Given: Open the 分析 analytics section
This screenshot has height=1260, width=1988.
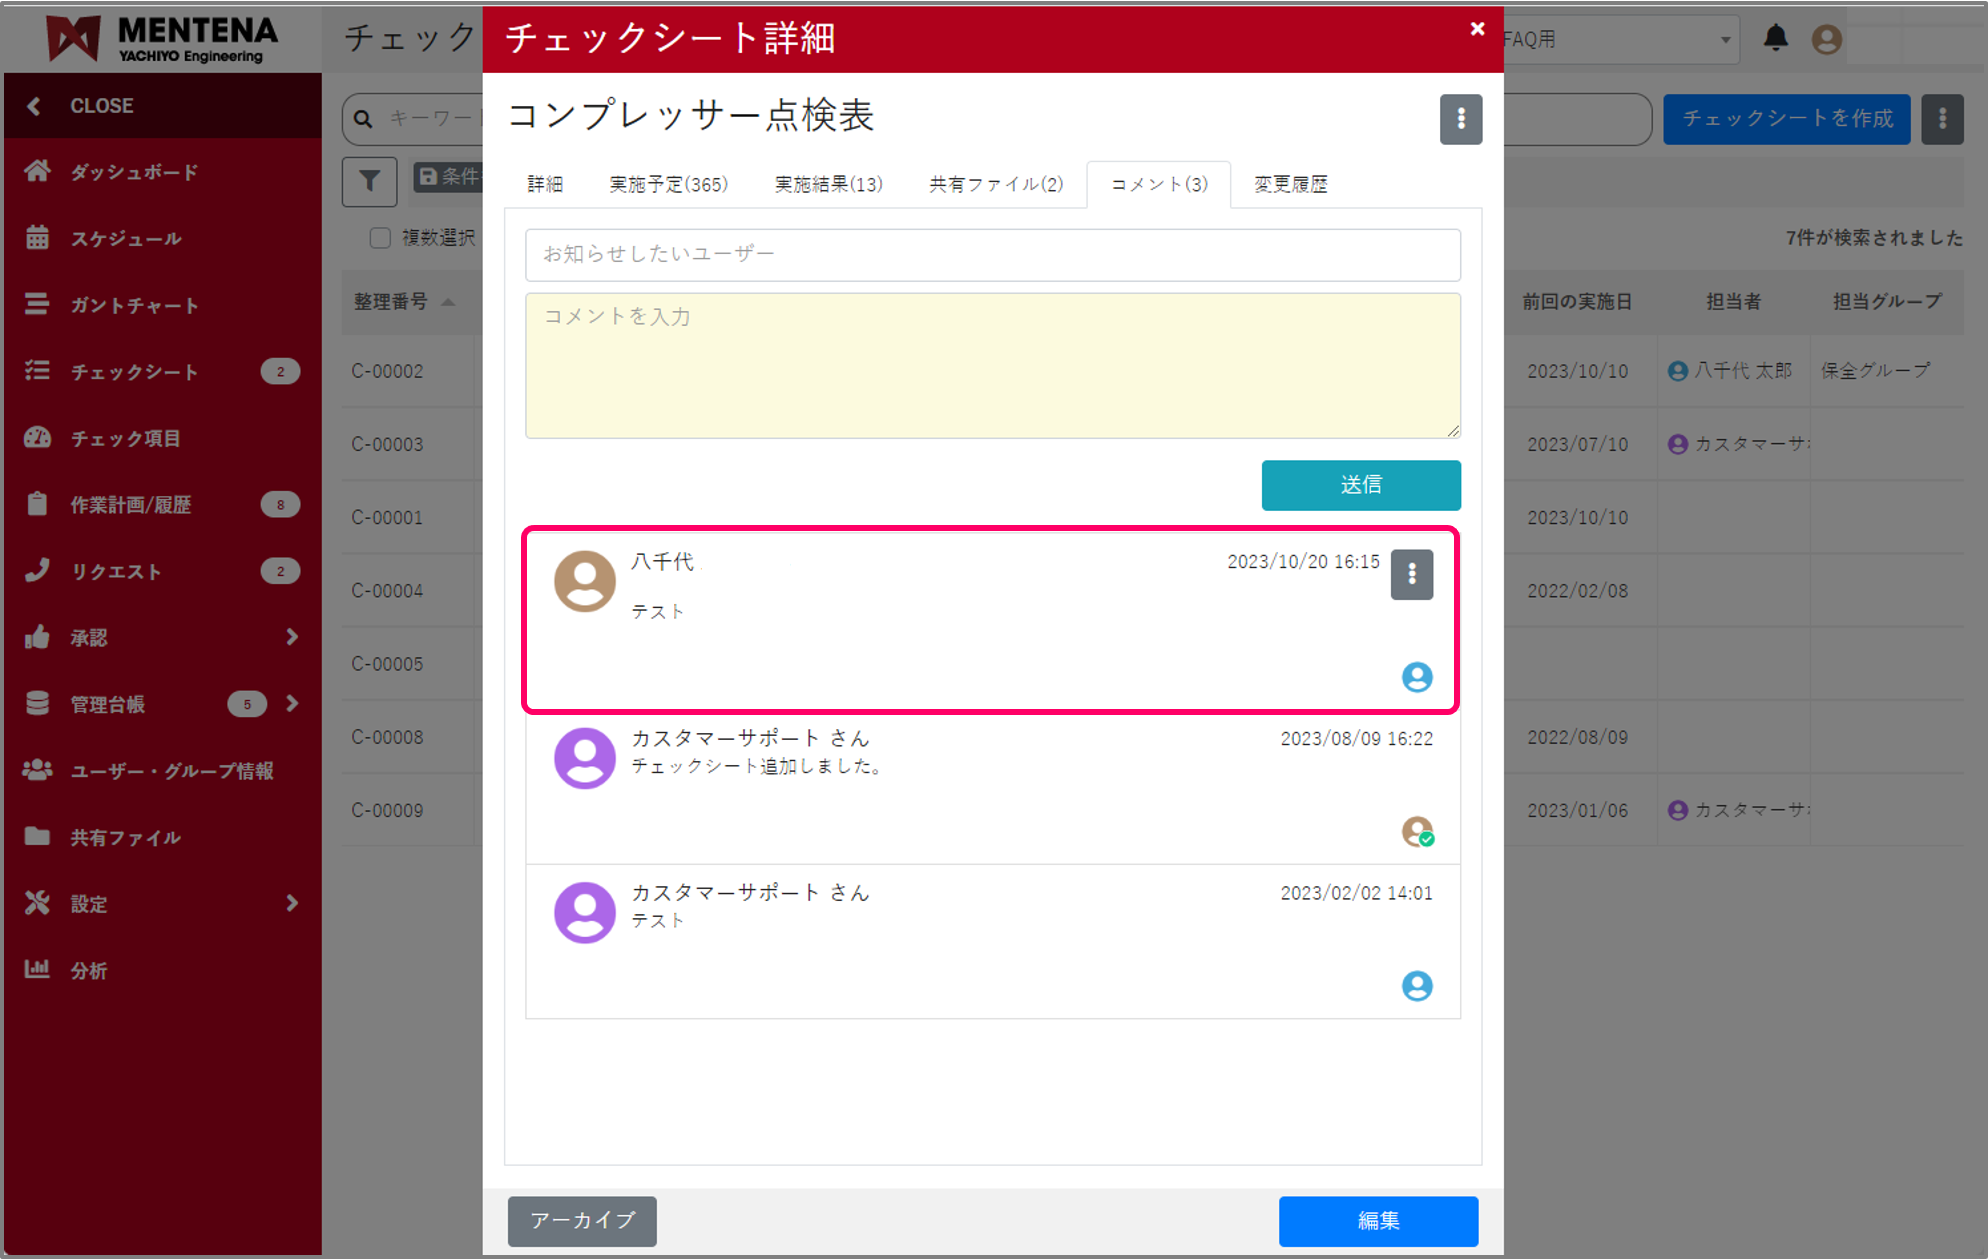Looking at the screenshot, I should 88,969.
